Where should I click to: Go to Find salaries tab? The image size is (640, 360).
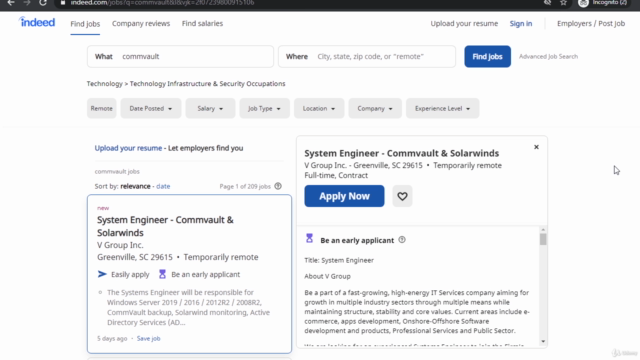(x=202, y=24)
